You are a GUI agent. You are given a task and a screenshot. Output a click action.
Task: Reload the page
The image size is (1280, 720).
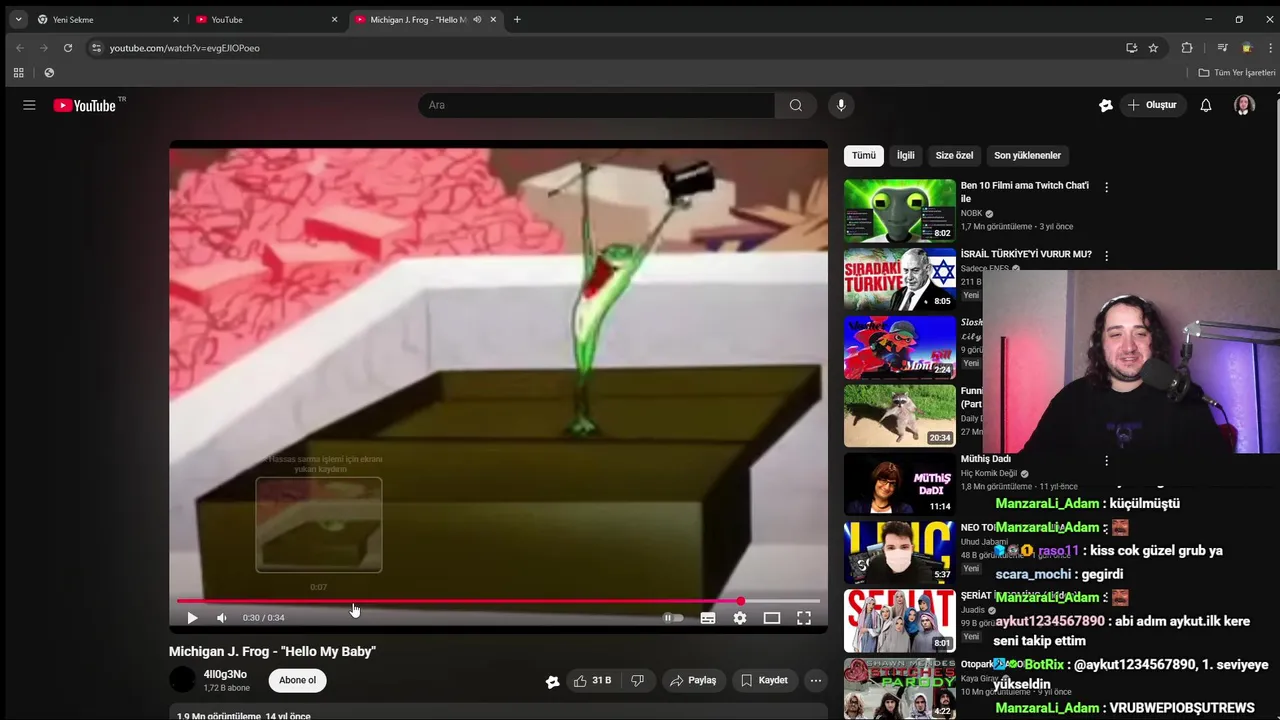point(68,47)
